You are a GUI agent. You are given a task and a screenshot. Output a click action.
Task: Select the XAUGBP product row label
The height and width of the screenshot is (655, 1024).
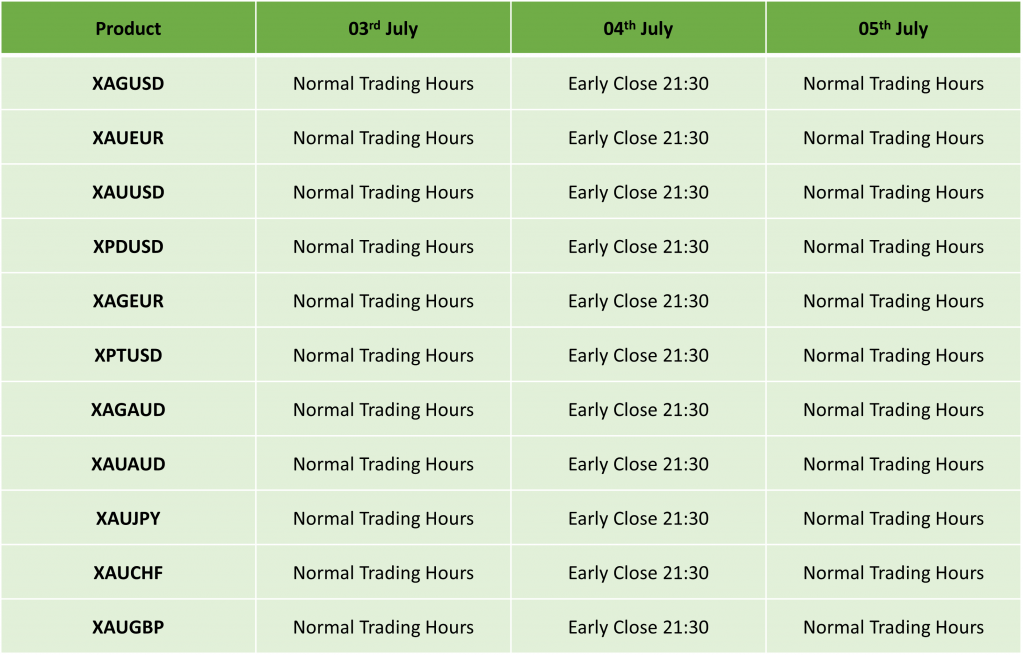tap(128, 627)
